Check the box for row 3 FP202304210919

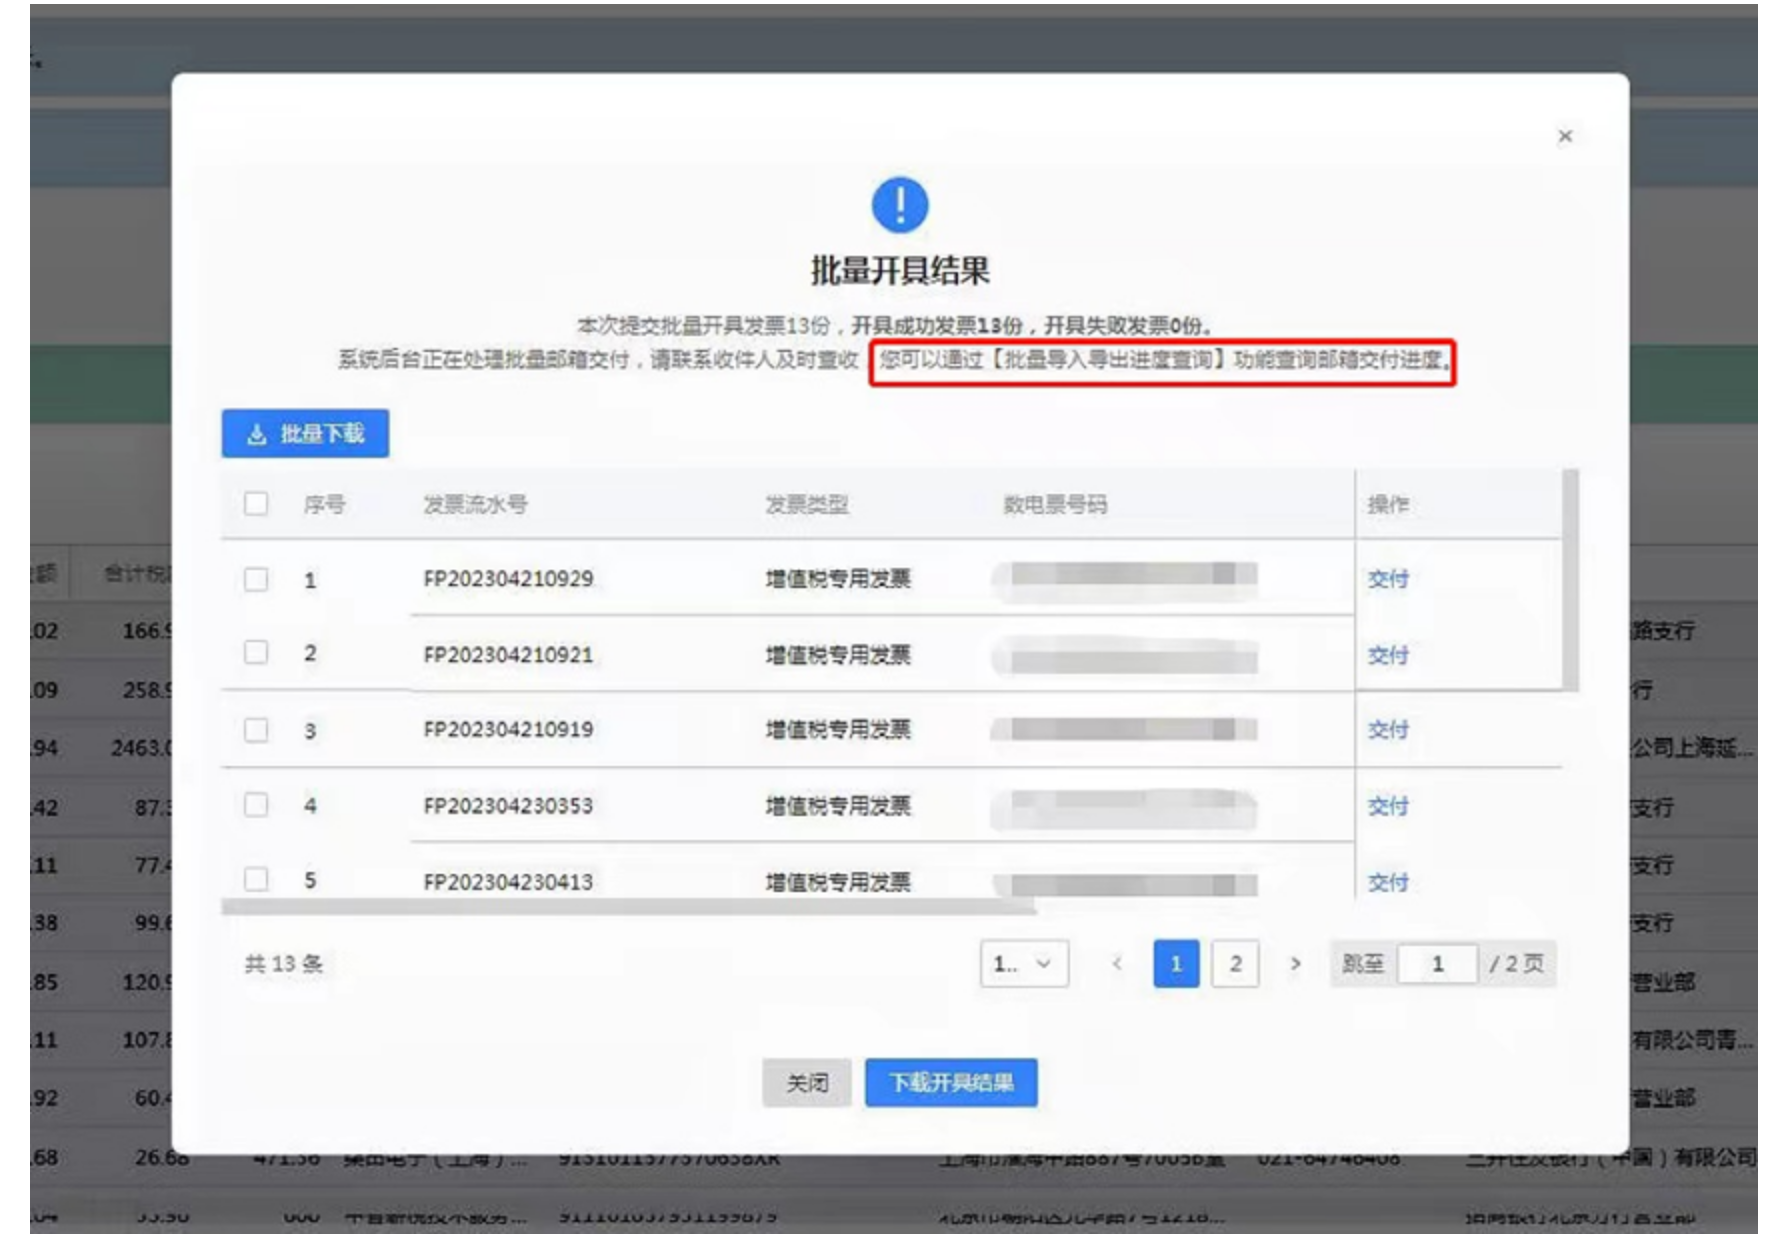point(256,730)
